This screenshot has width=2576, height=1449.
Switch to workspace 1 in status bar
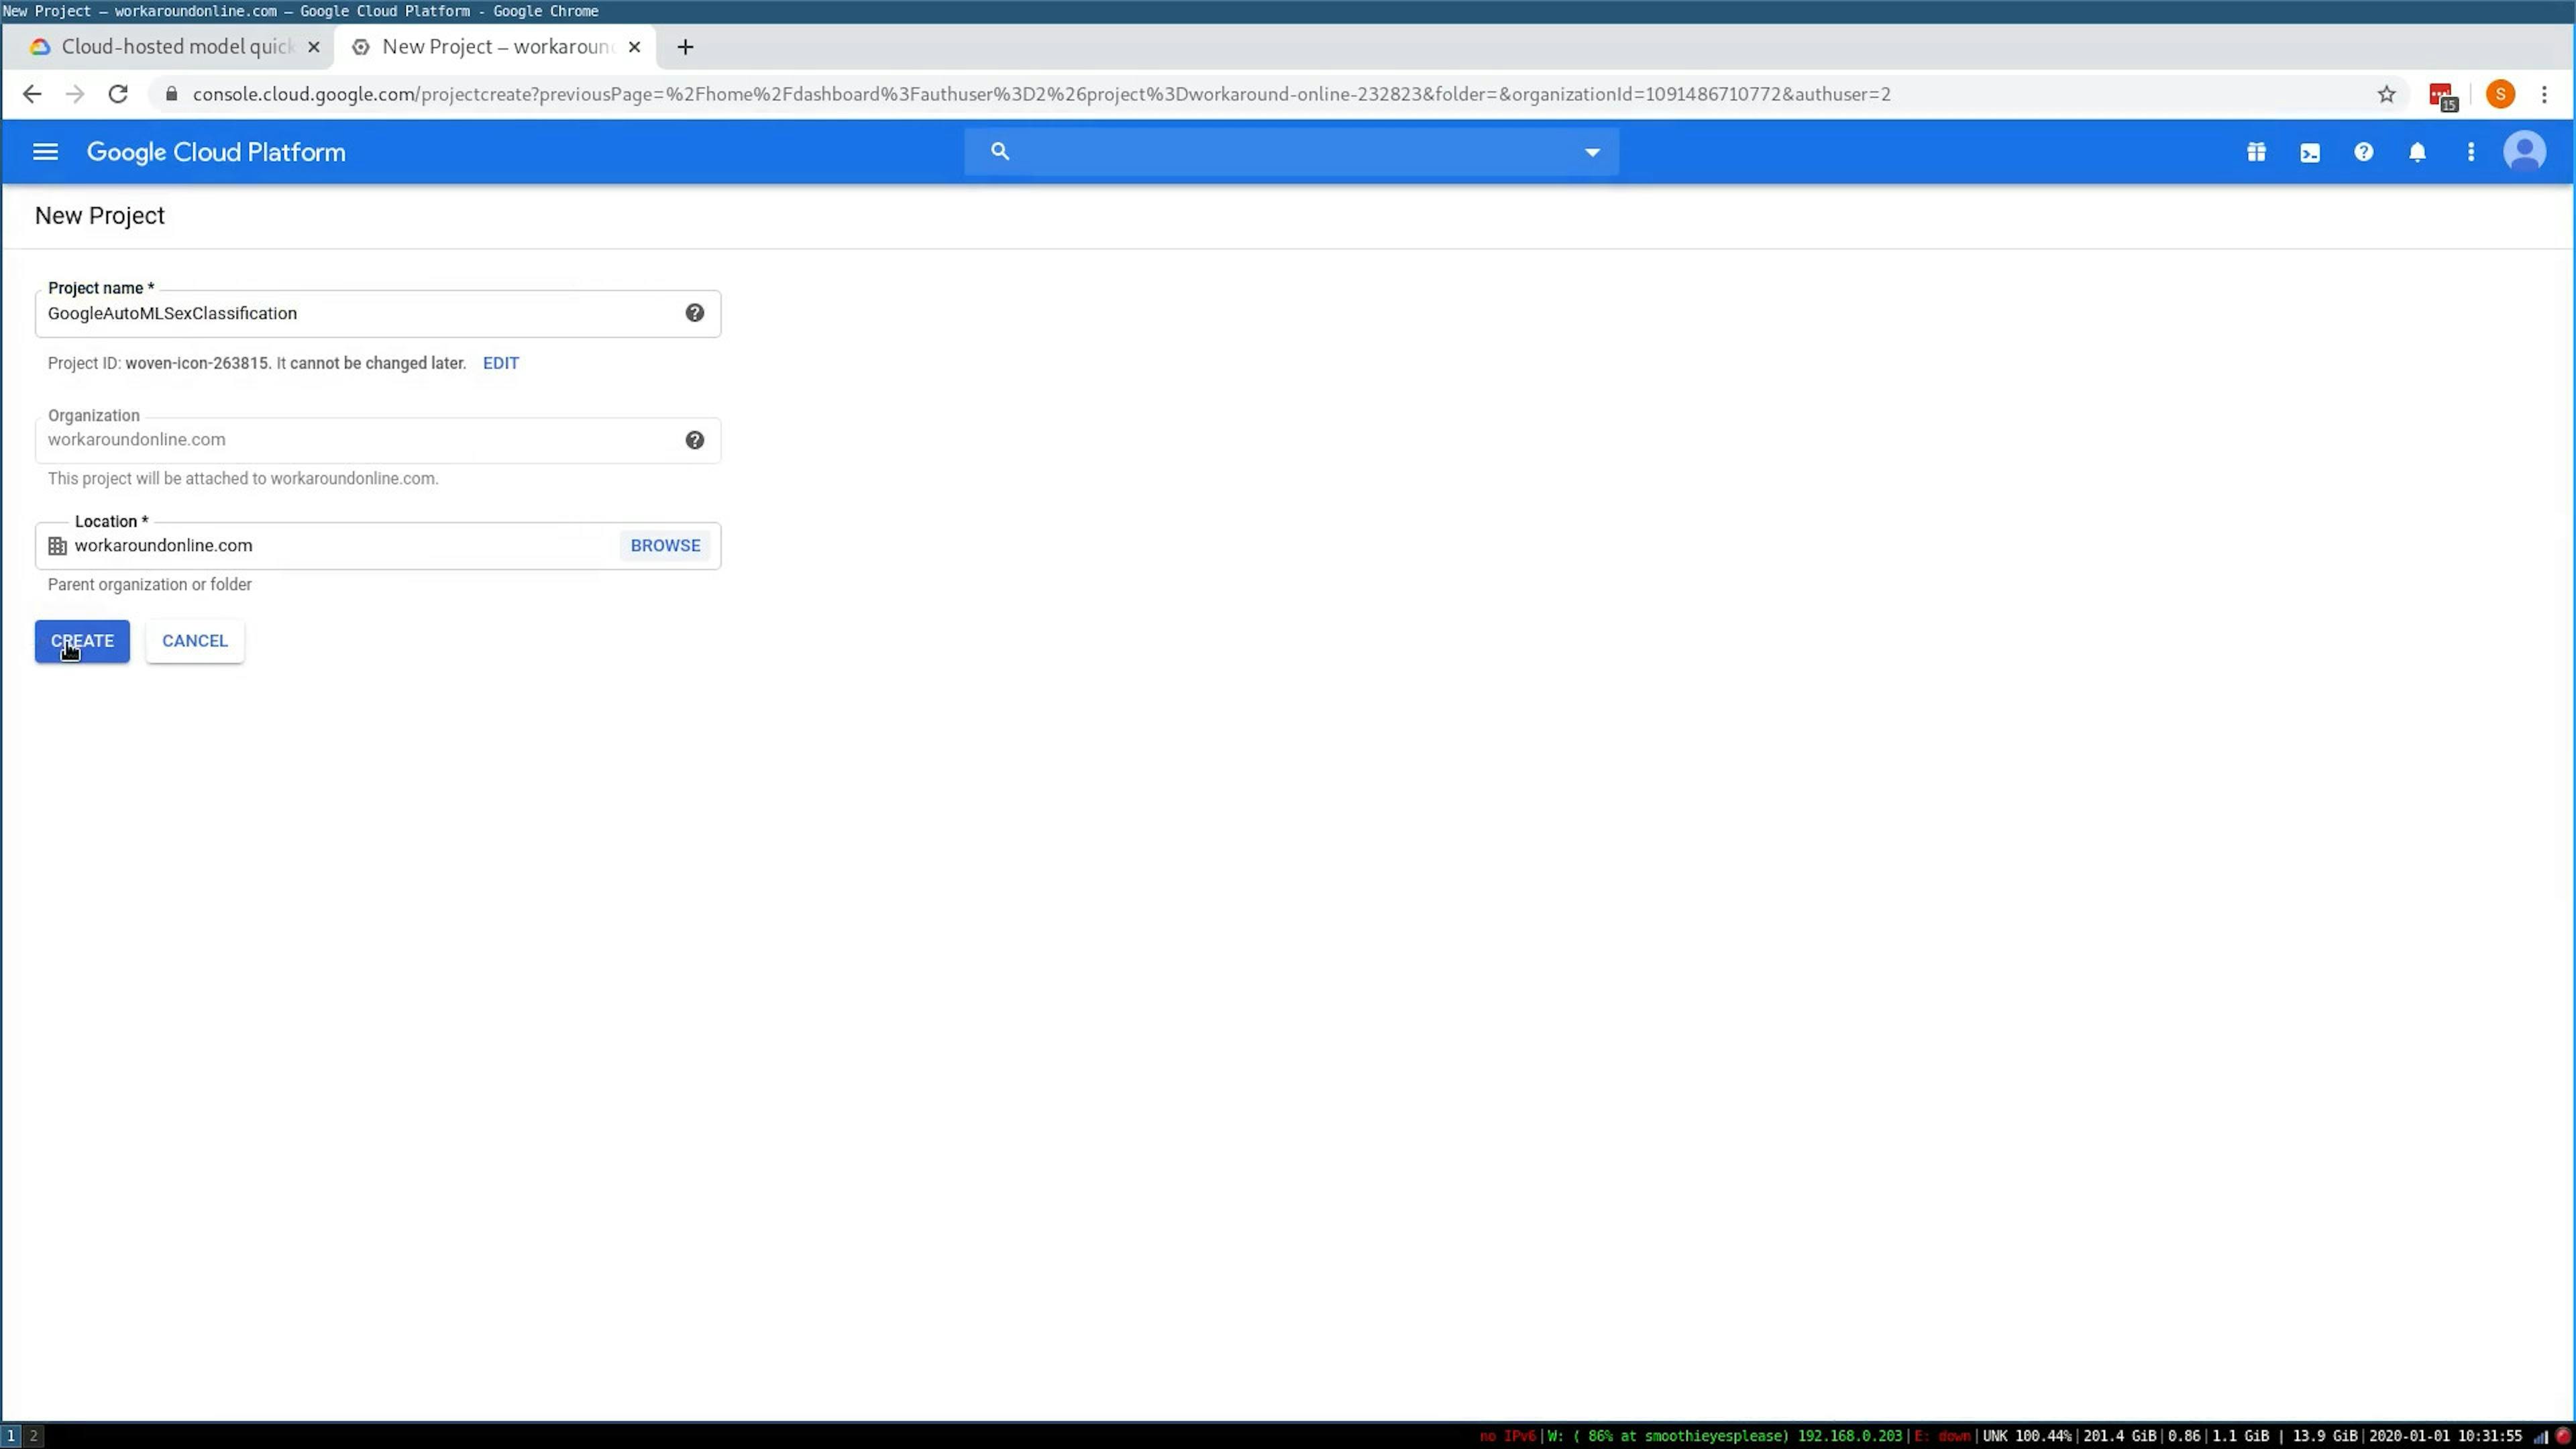[11, 1436]
